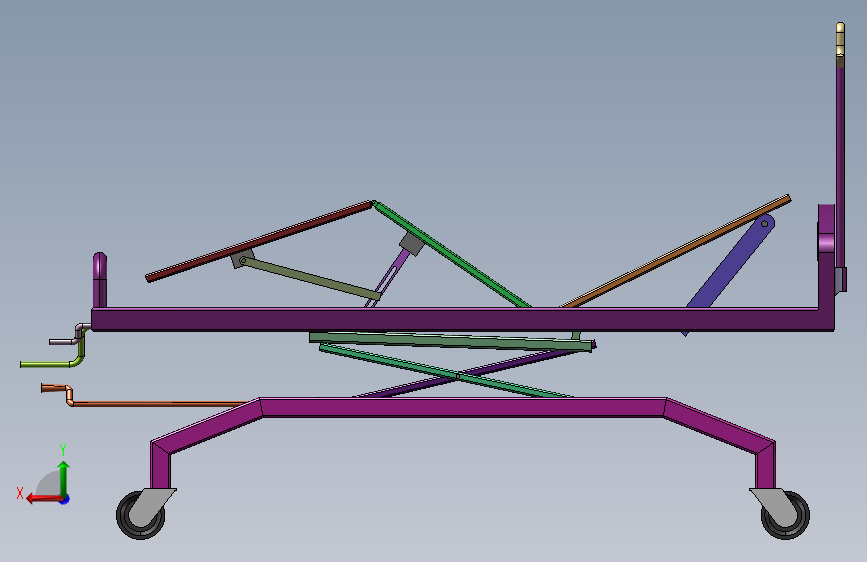Image resolution: width=867 pixels, height=562 pixels.
Task: Select the dark purple main bed frame beam
Action: [x=455, y=320]
